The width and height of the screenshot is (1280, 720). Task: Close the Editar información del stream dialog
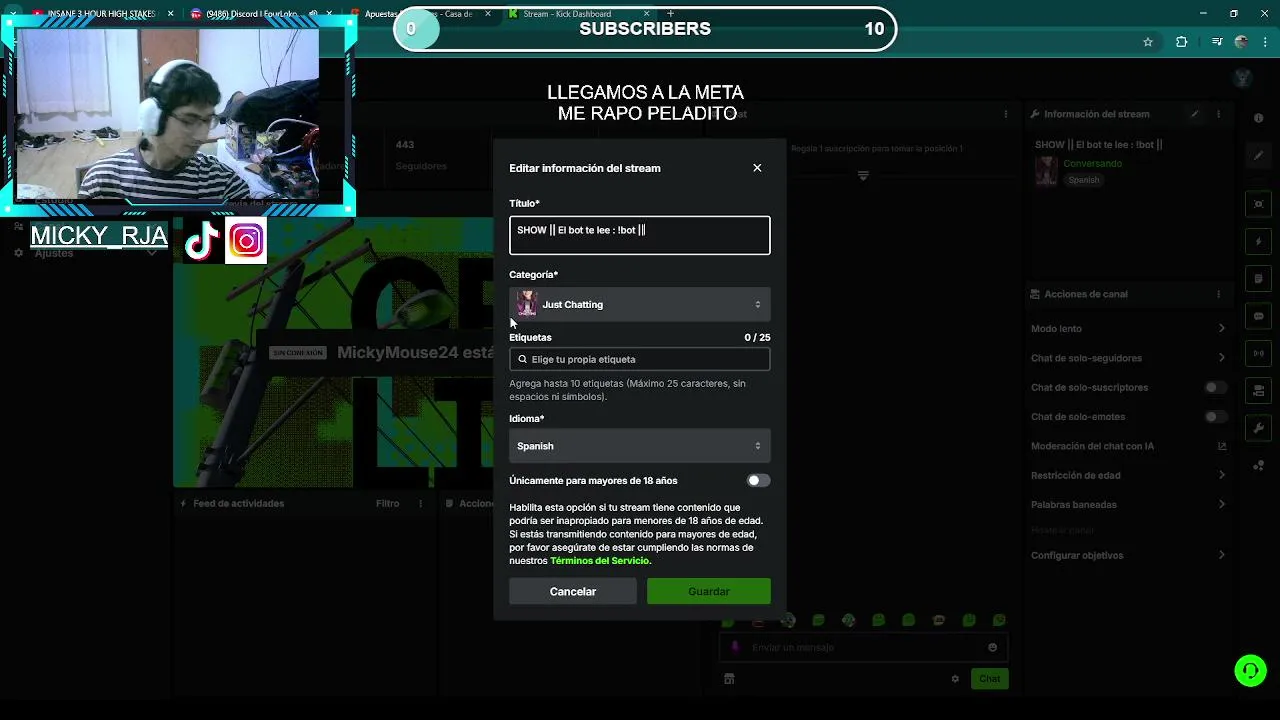click(x=757, y=168)
